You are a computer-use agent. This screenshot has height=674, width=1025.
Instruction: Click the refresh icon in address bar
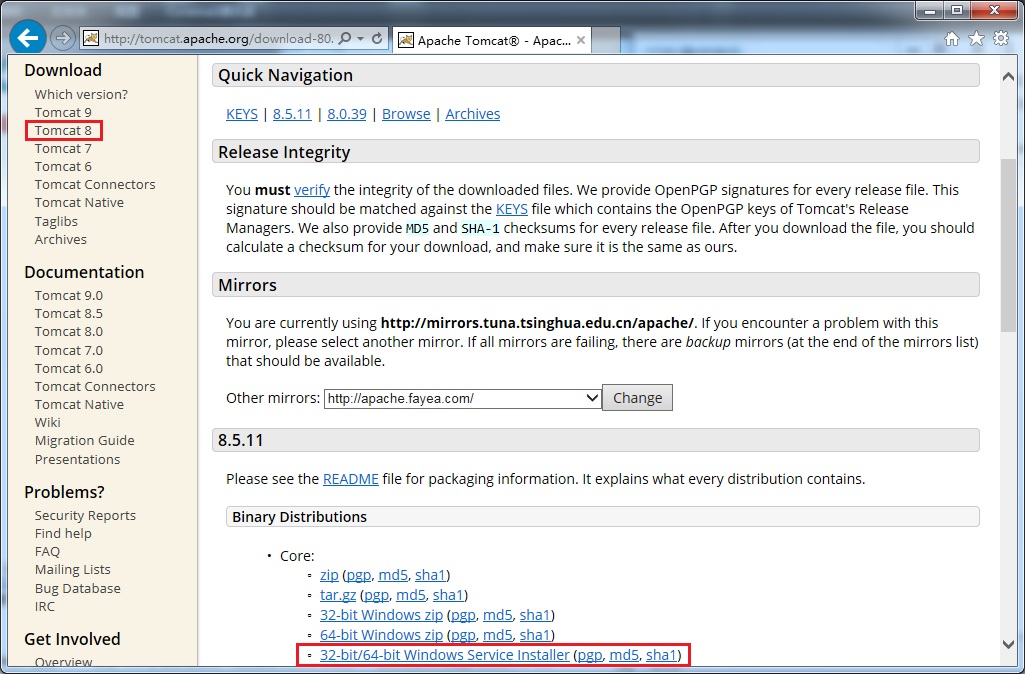(x=377, y=39)
